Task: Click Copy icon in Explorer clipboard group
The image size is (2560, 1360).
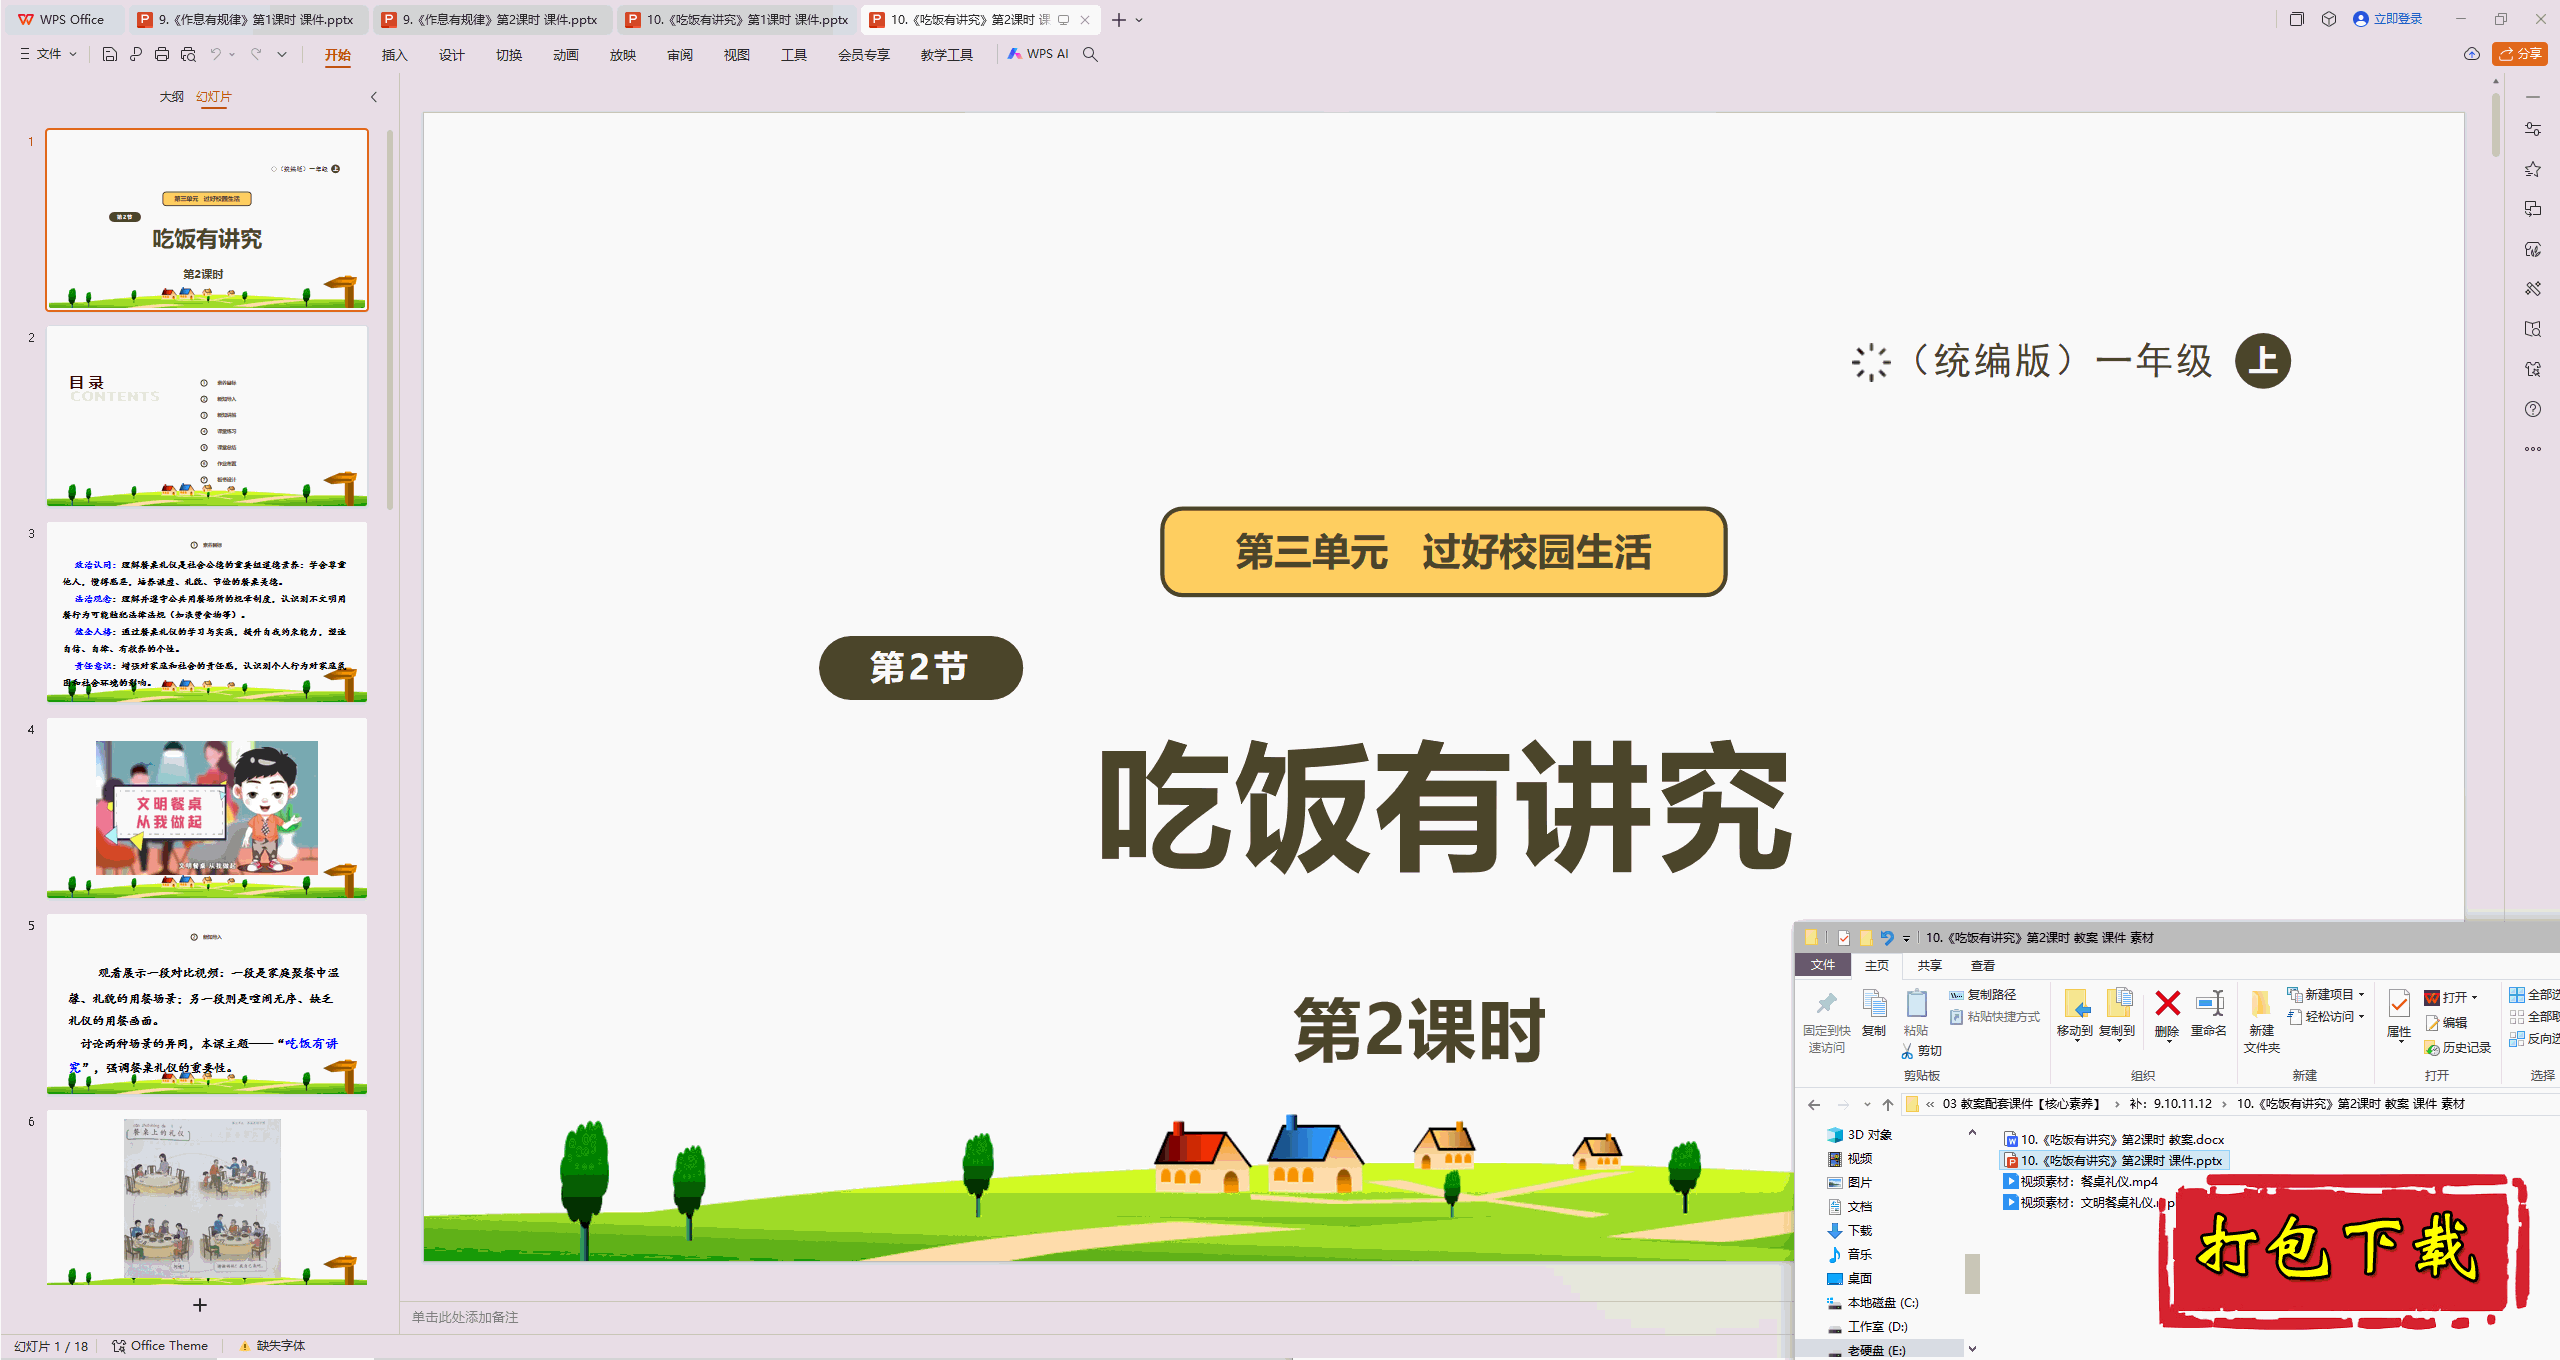Action: pyautogui.click(x=1874, y=1004)
